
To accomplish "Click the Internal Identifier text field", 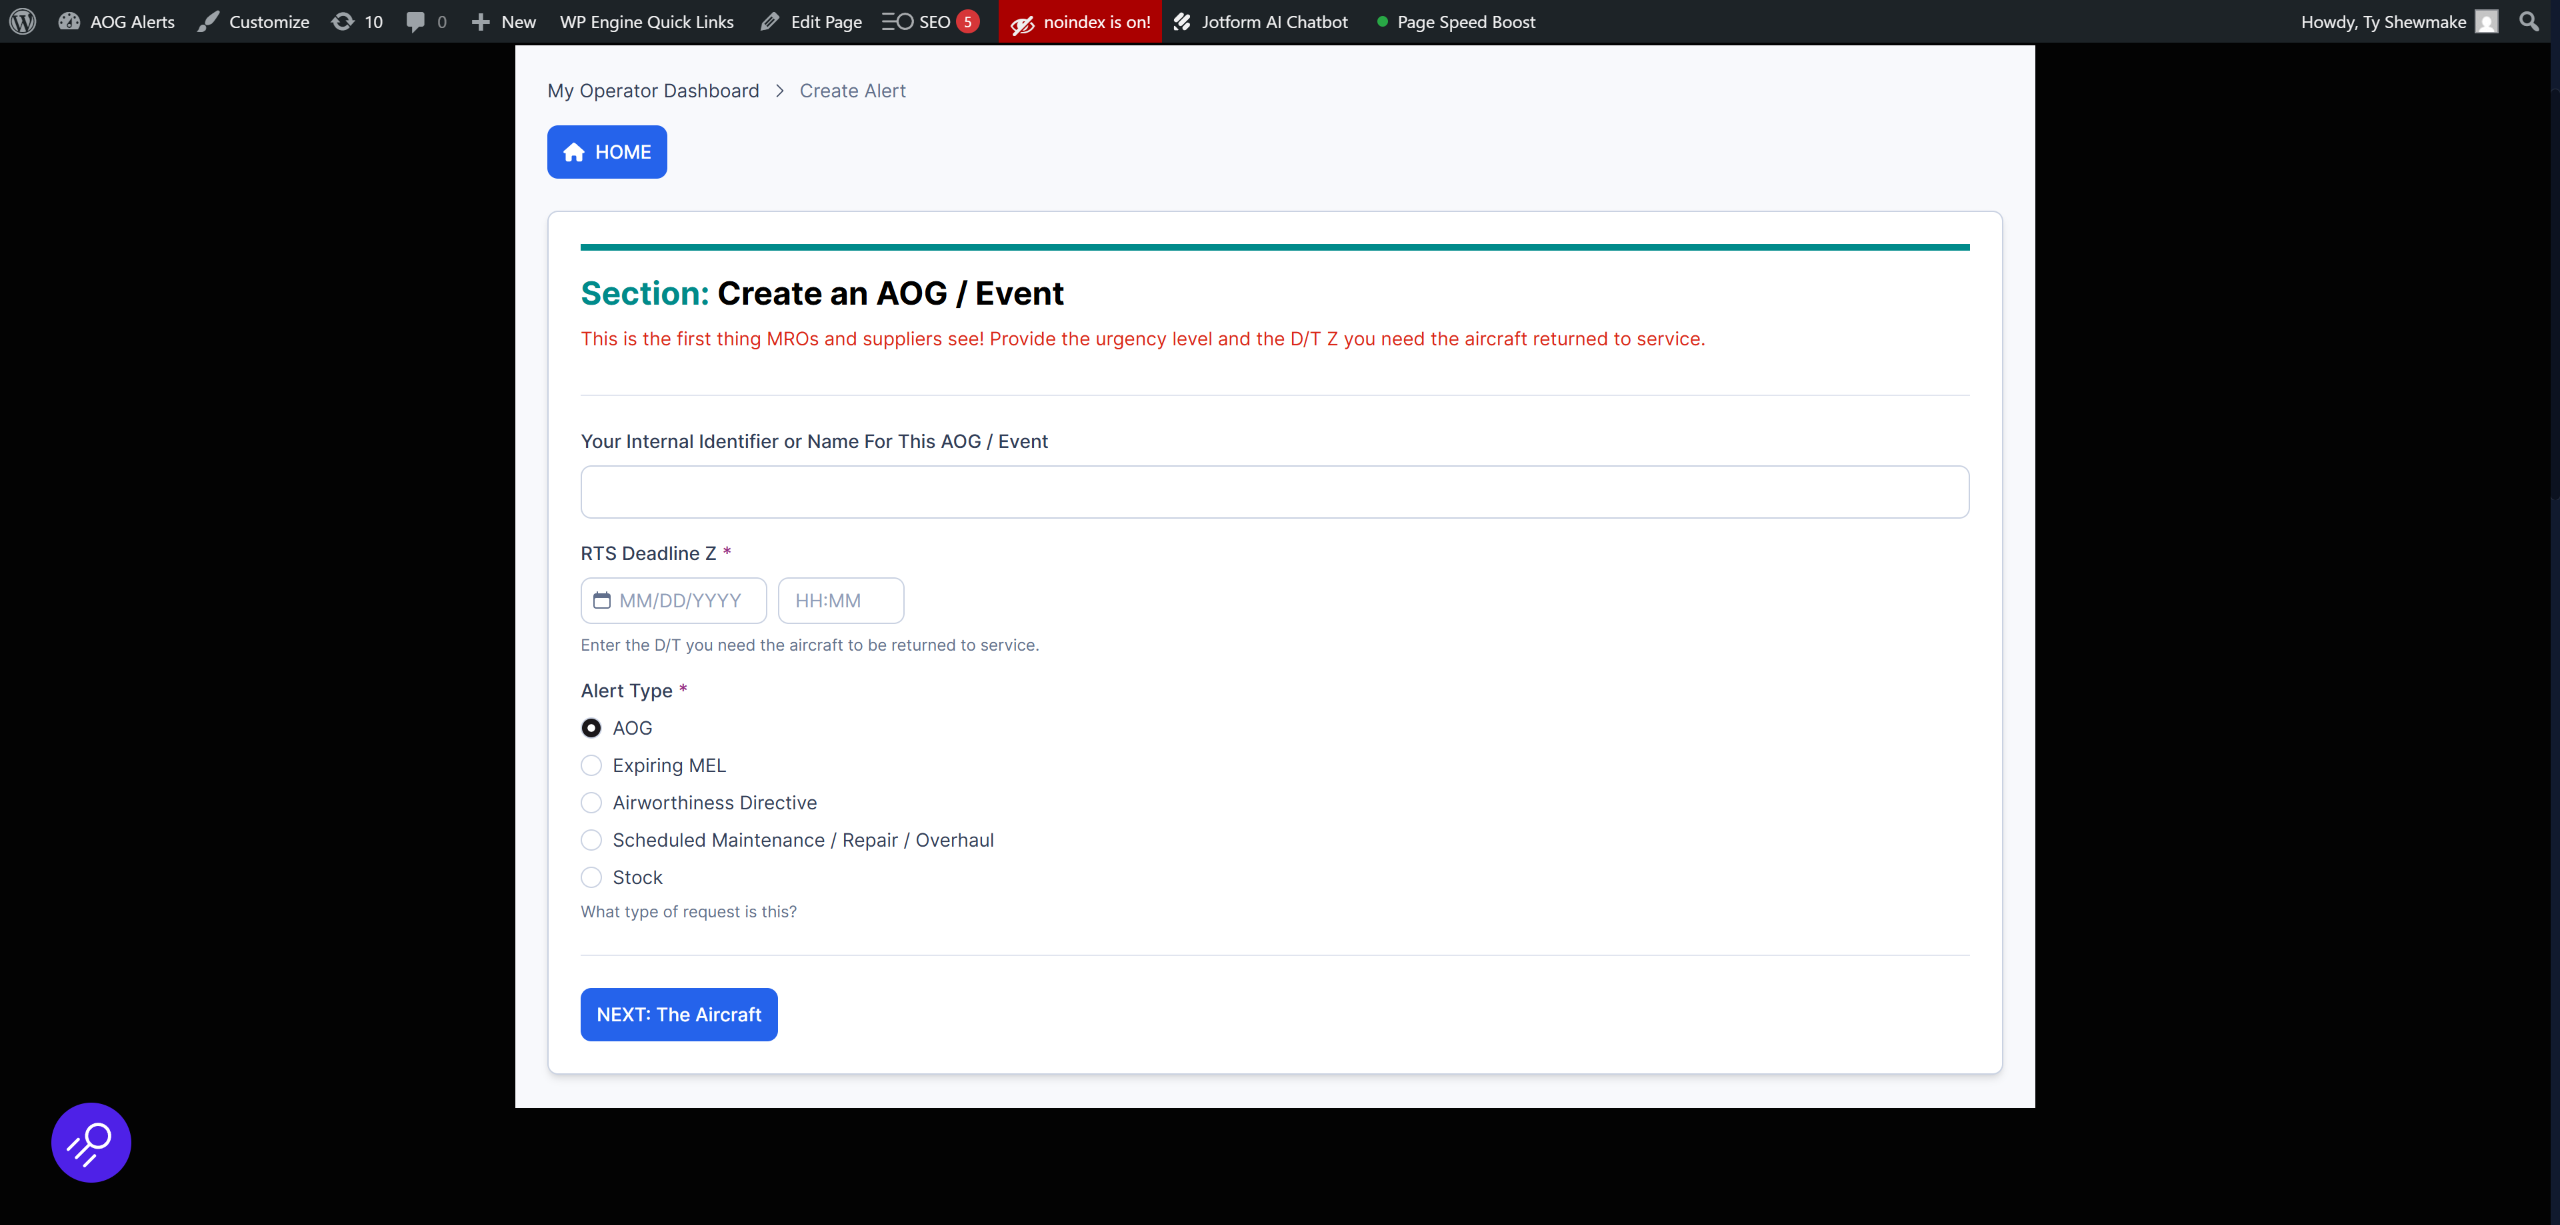I will point(1274,492).
